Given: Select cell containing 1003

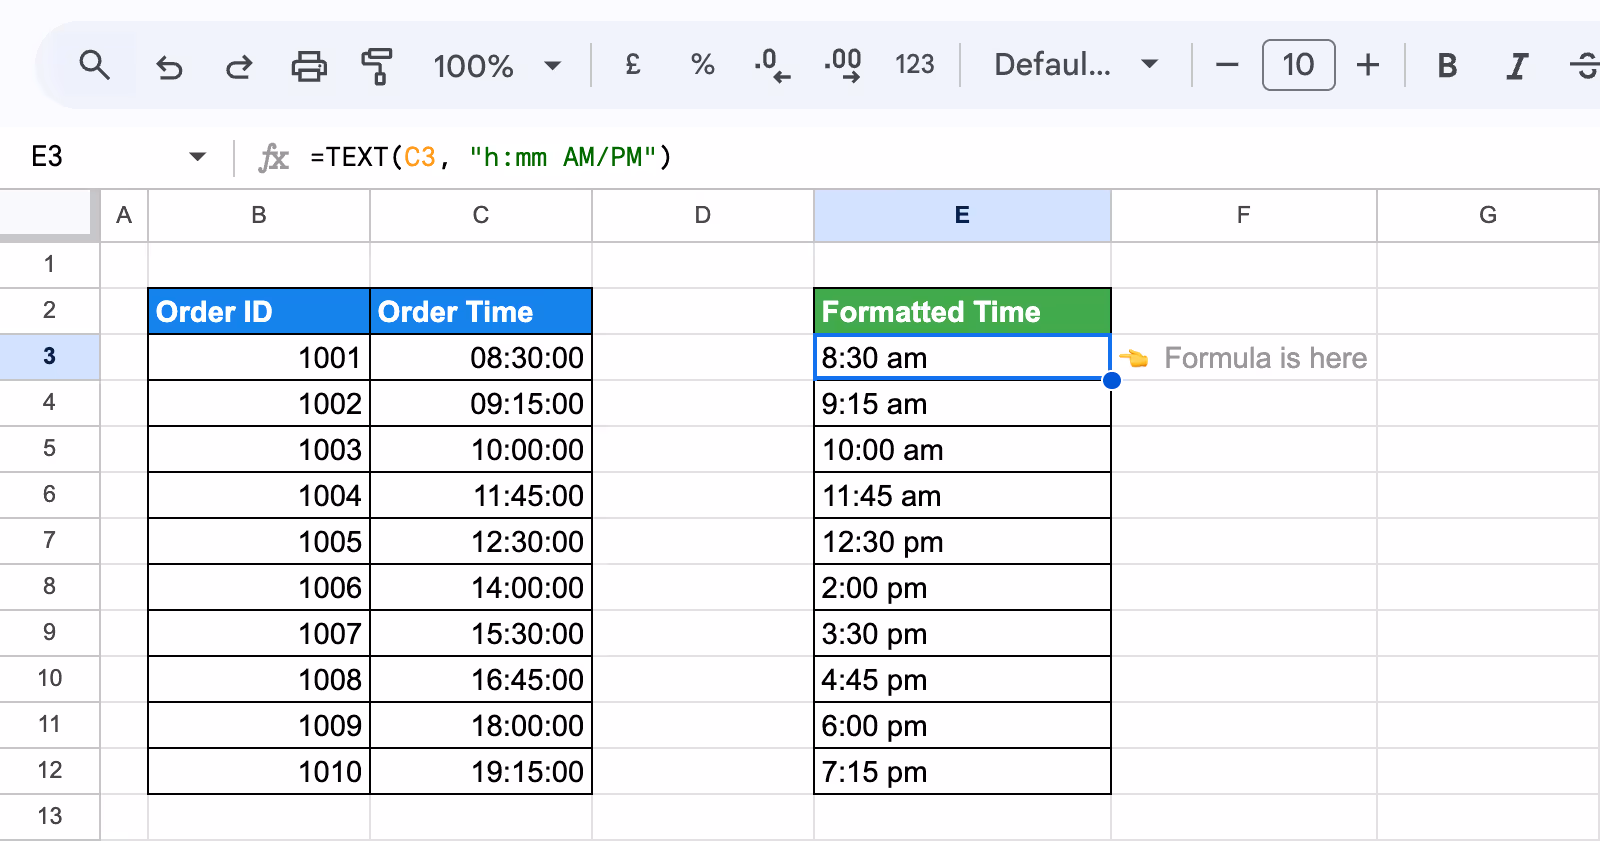Looking at the screenshot, I should coord(259,450).
